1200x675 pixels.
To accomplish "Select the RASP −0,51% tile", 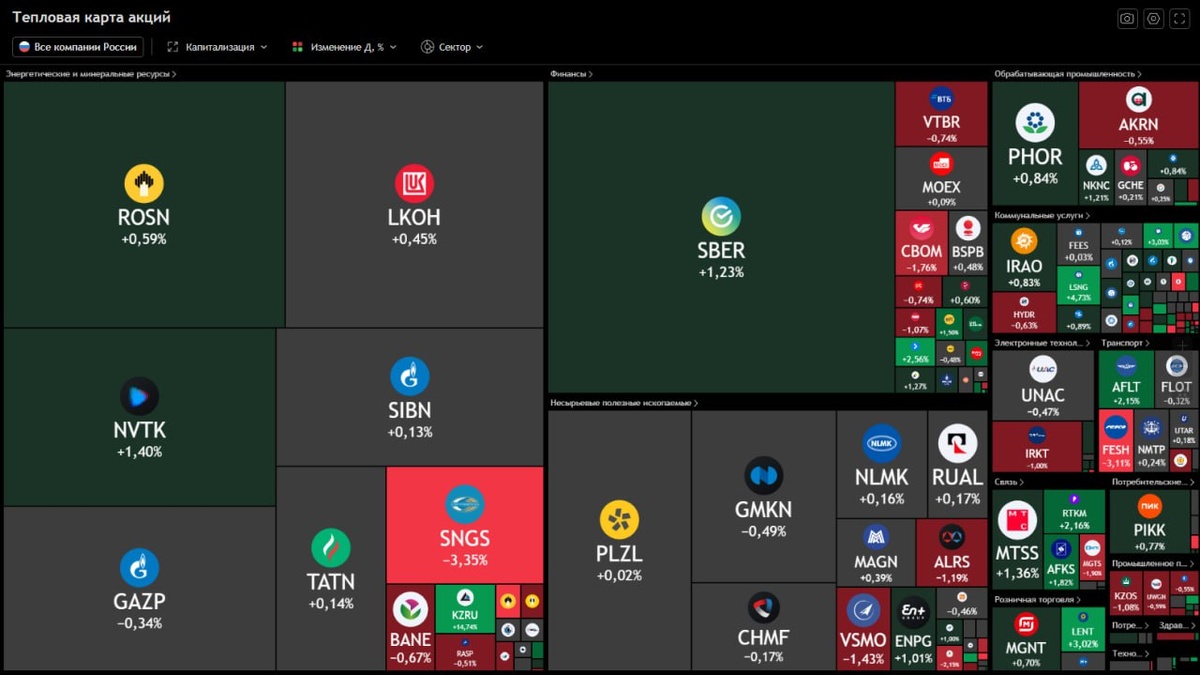I will [465, 653].
